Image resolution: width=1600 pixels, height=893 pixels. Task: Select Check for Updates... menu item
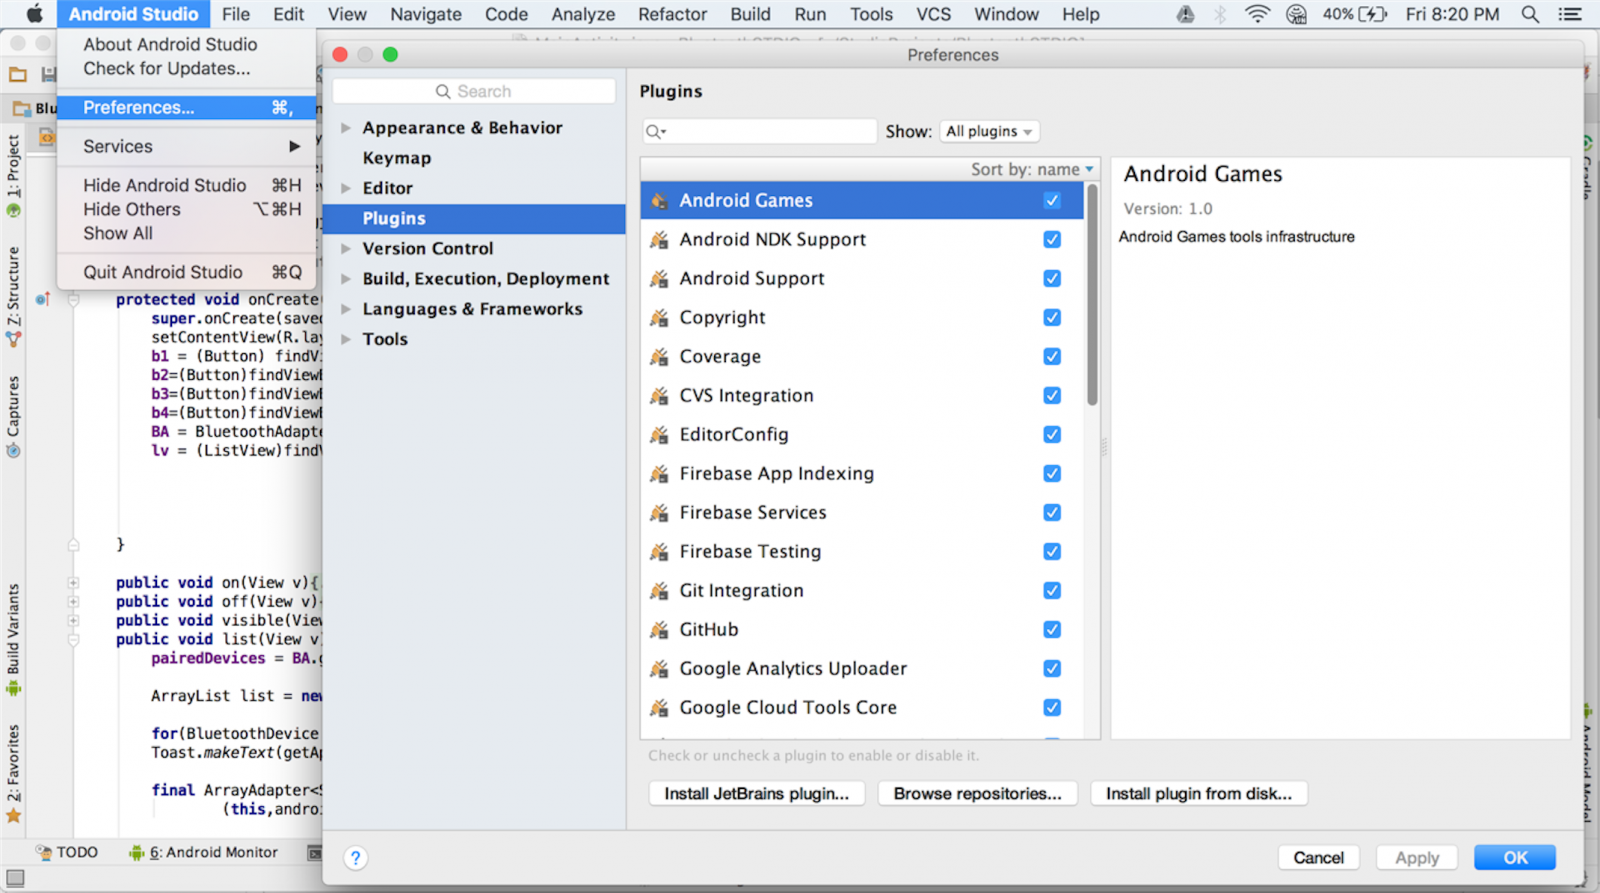pyautogui.click(x=167, y=69)
